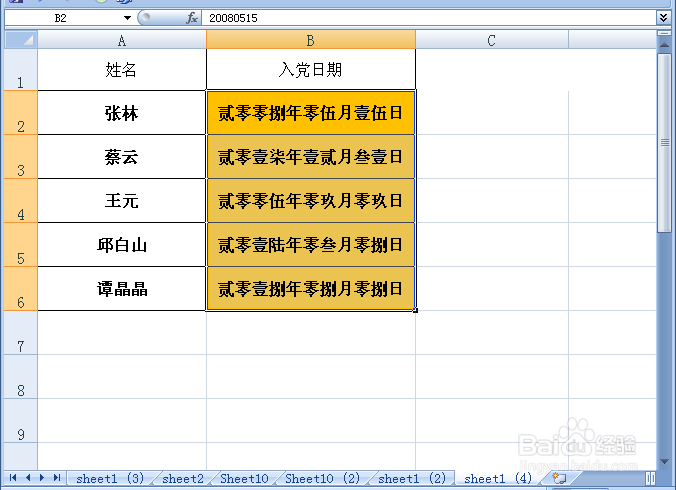Screen dimensions: 676x490
Task: Click the cell containing 入党日期
Action: [x=311, y=70]
